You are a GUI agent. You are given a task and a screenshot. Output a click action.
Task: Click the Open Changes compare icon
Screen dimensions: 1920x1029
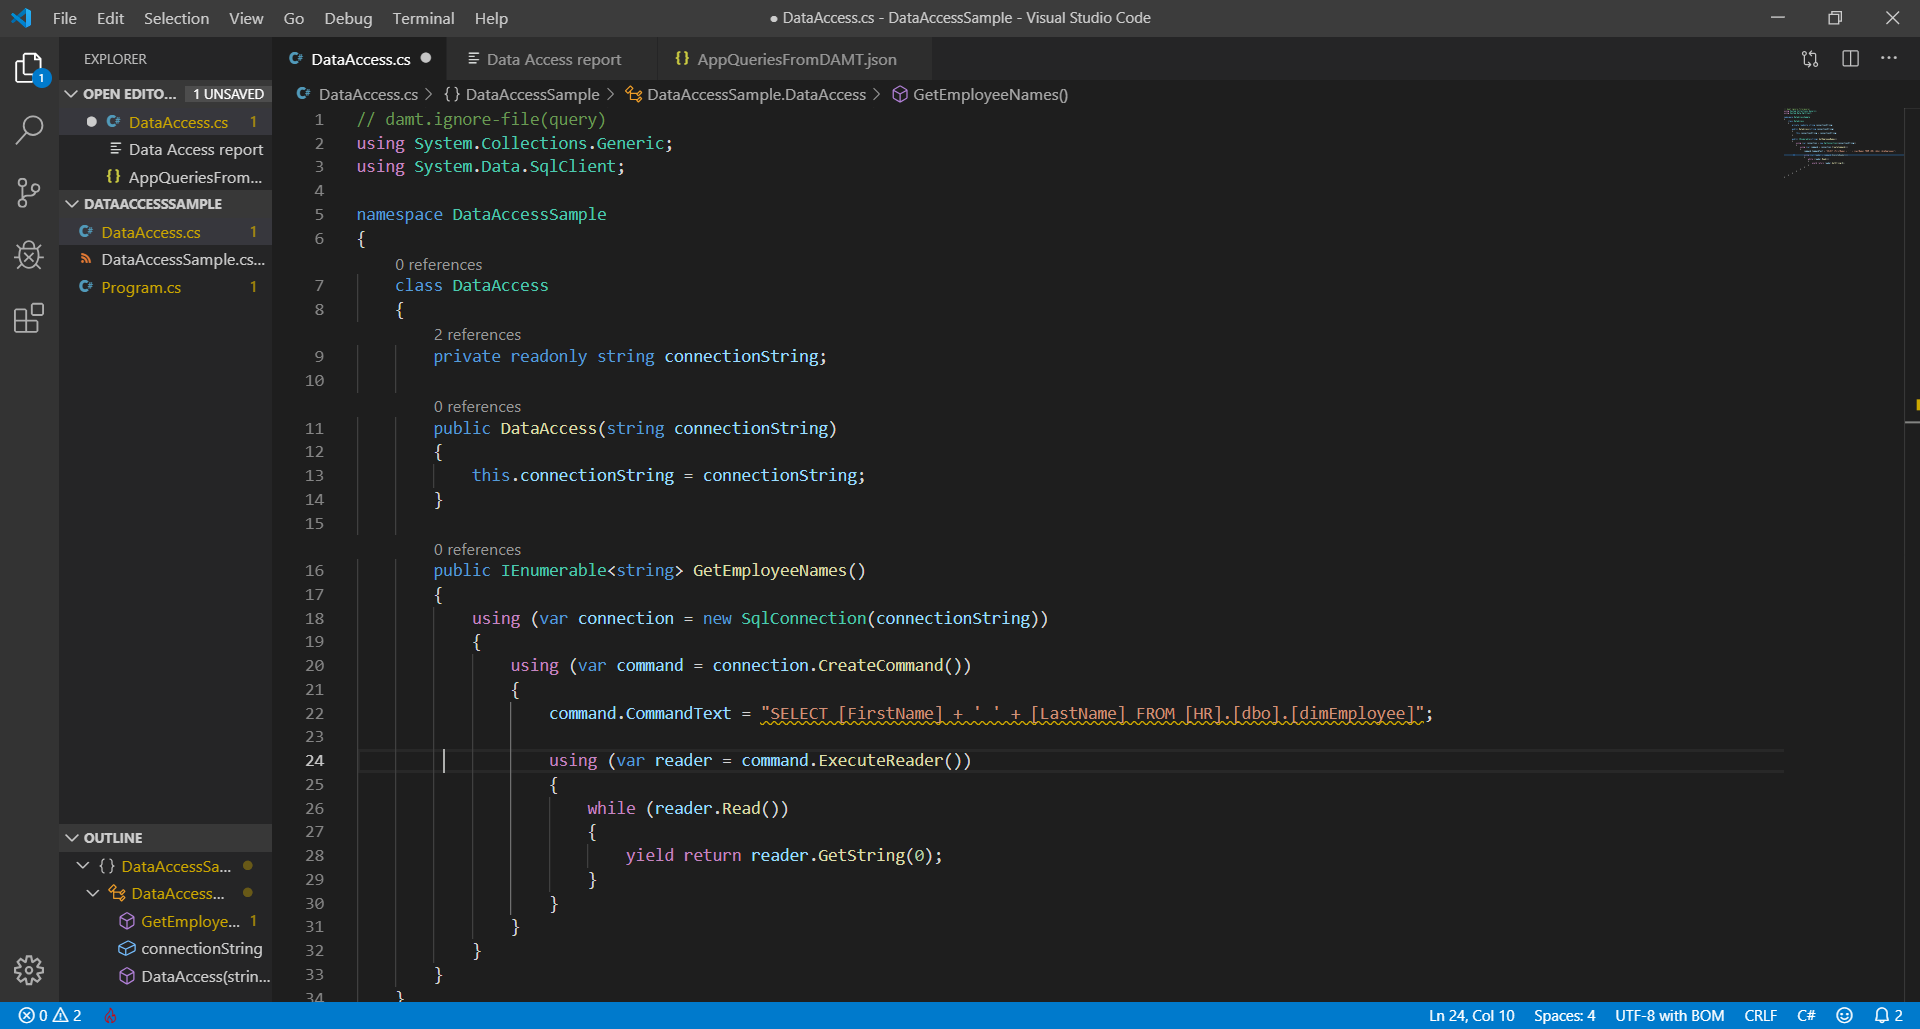(1810, 59)
